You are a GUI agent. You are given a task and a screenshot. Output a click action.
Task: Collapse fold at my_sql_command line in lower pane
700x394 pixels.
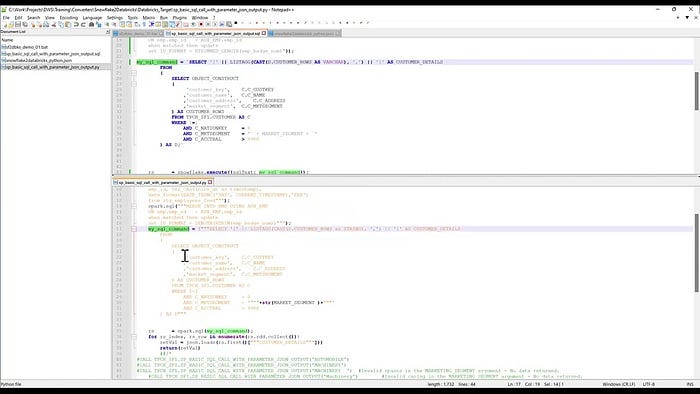click(133, 229)
